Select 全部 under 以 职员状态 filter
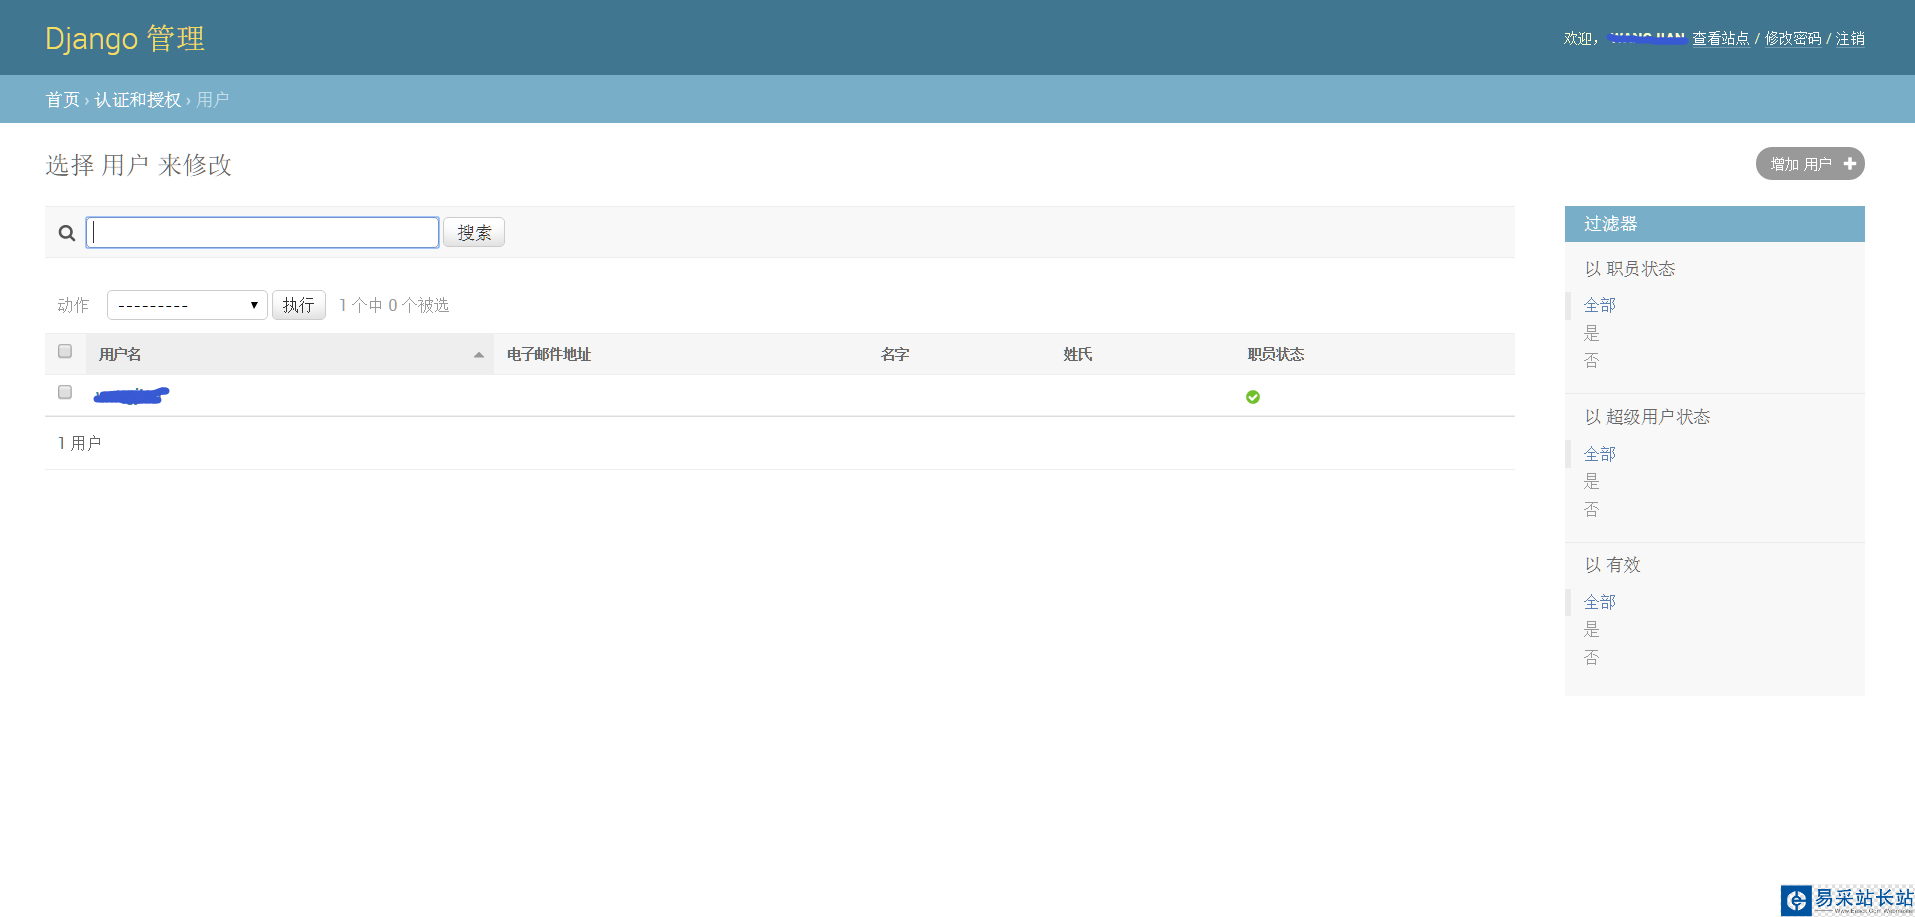This screenshot has height=917, width=1915. point(1600,305)
